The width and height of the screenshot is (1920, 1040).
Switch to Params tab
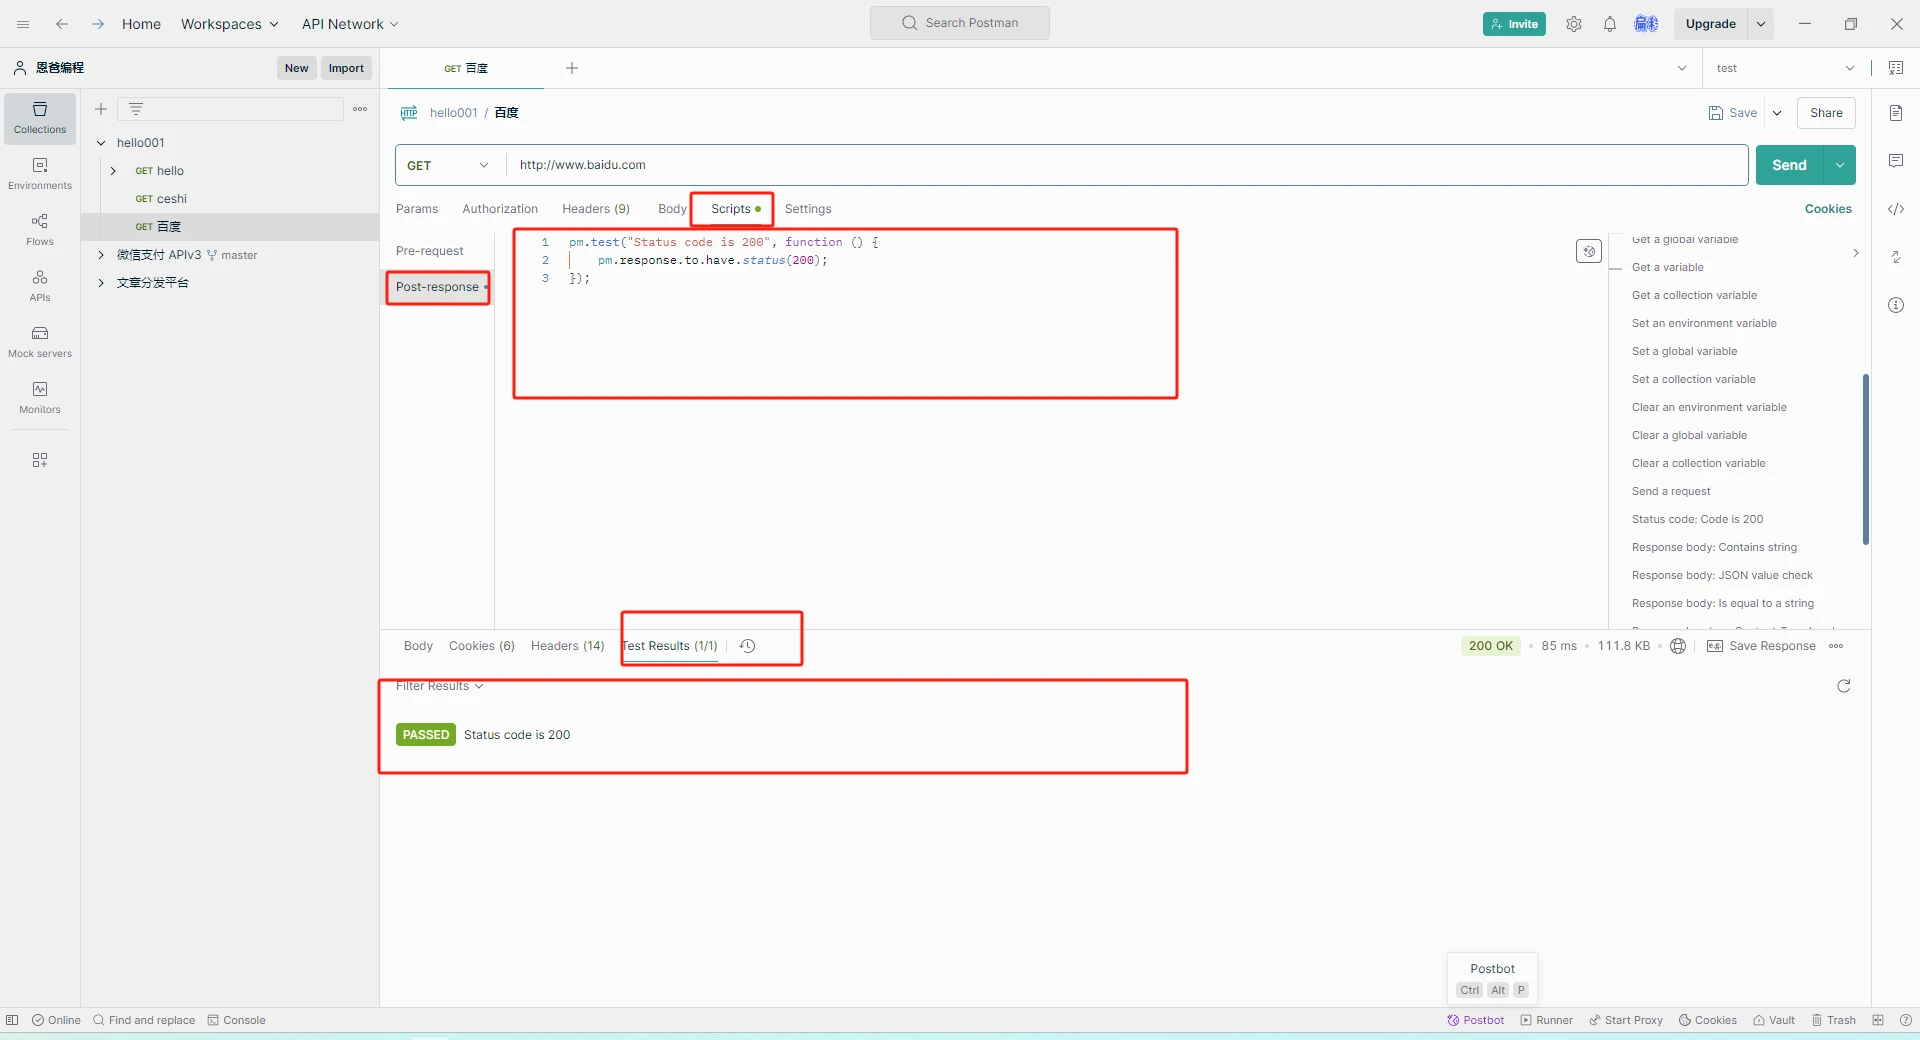pos(417,209)
